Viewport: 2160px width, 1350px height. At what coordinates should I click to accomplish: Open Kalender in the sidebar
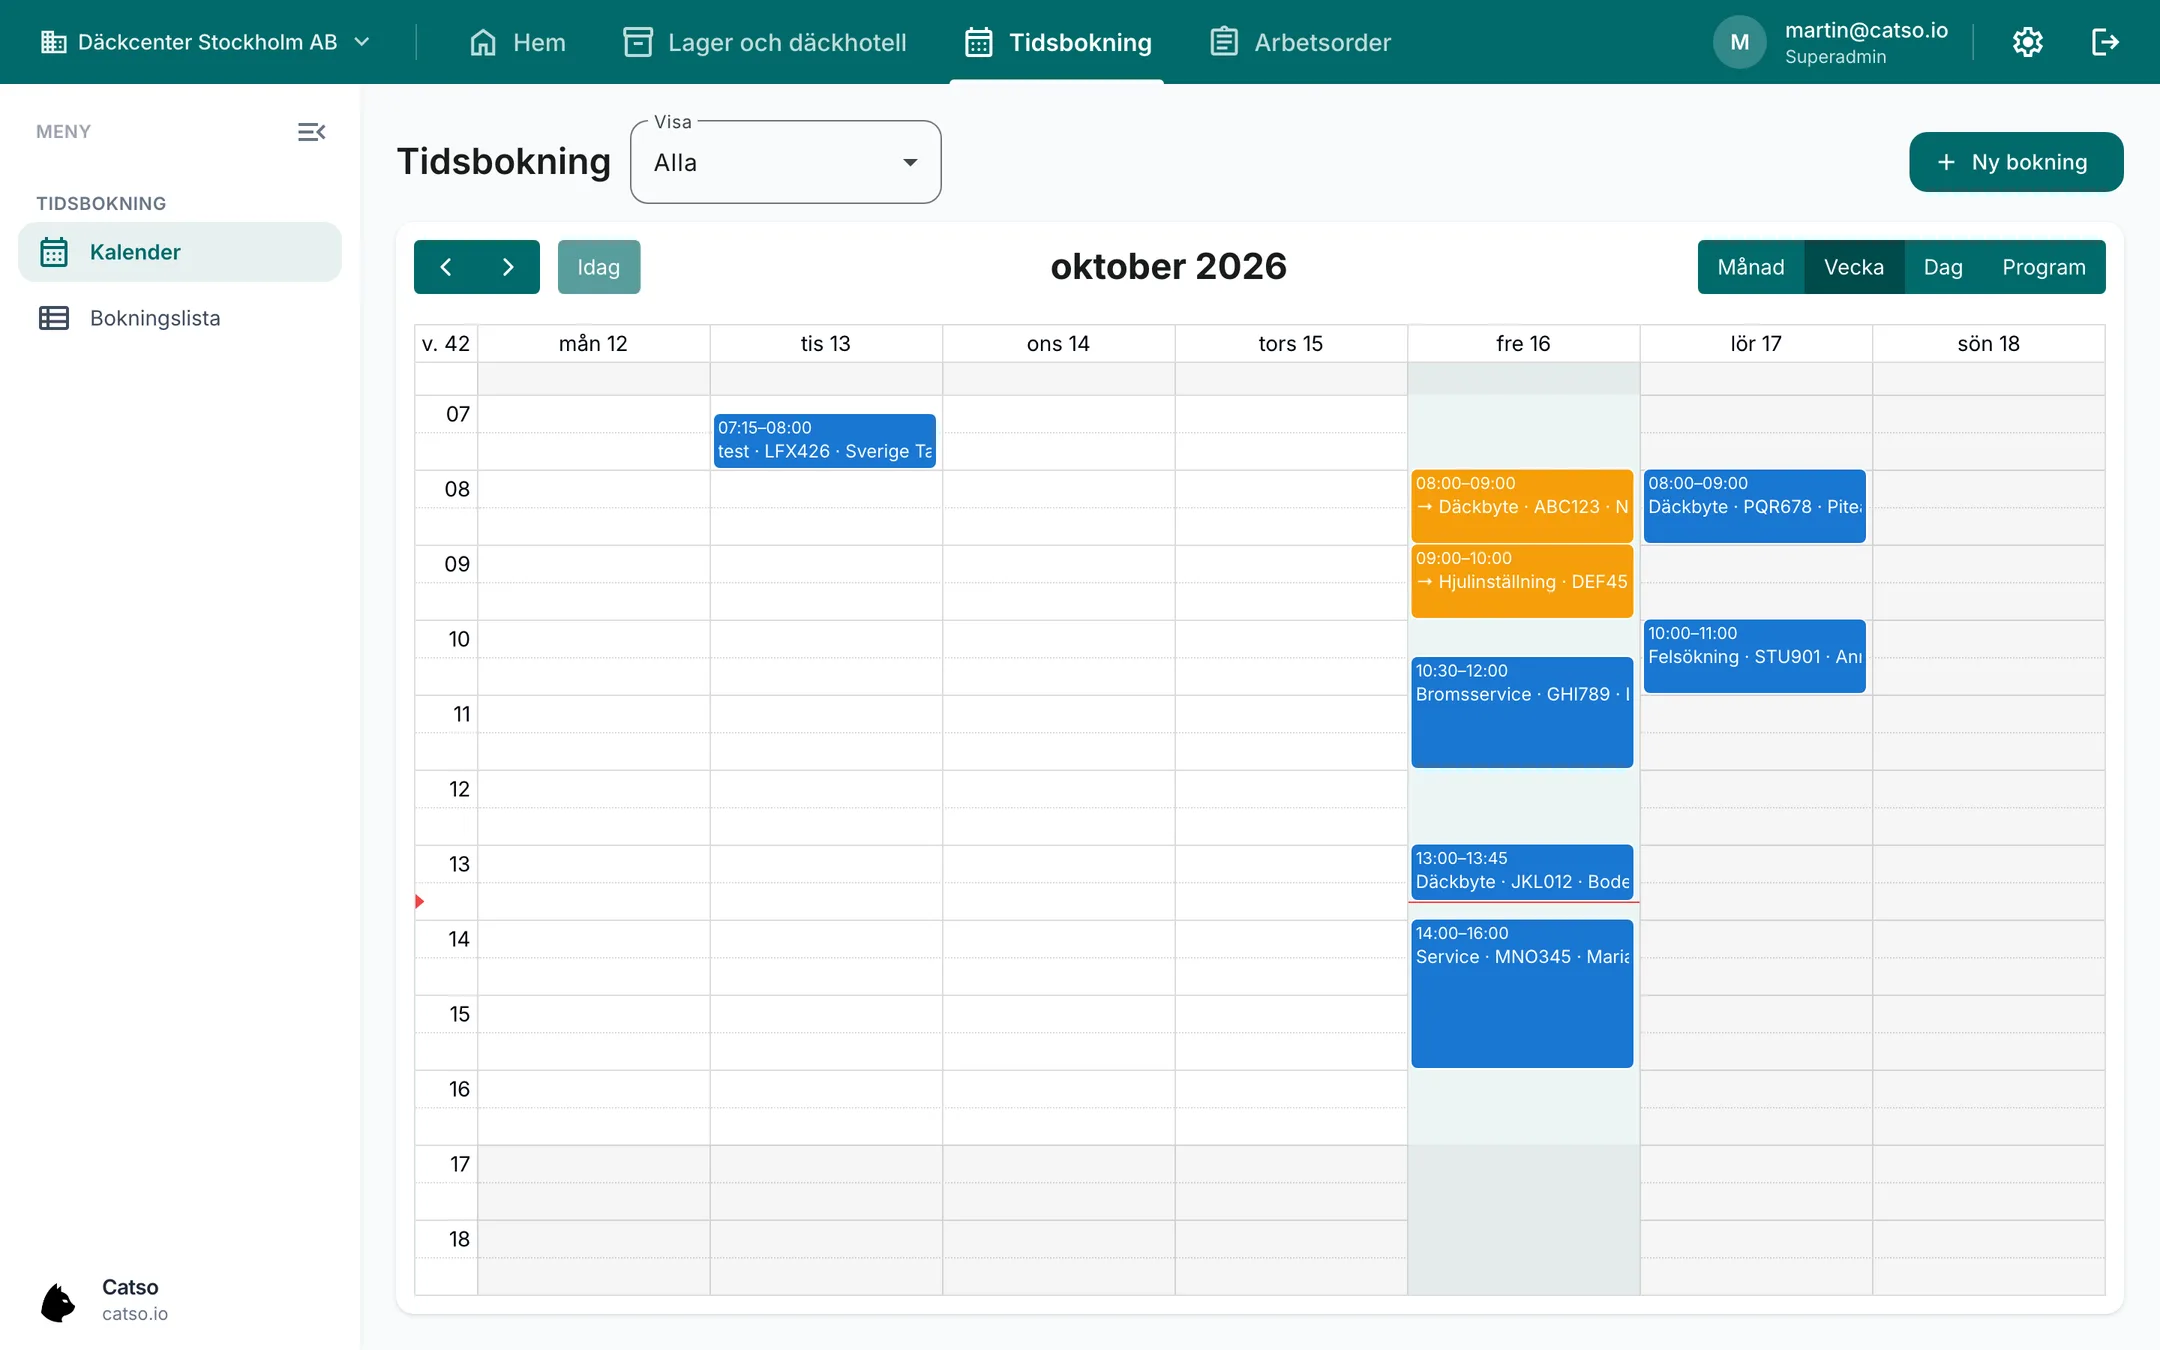[x=180, y=252]
